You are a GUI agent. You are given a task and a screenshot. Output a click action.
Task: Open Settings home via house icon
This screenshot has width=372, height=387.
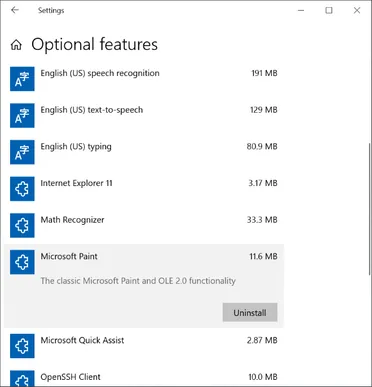click(16, 45)
